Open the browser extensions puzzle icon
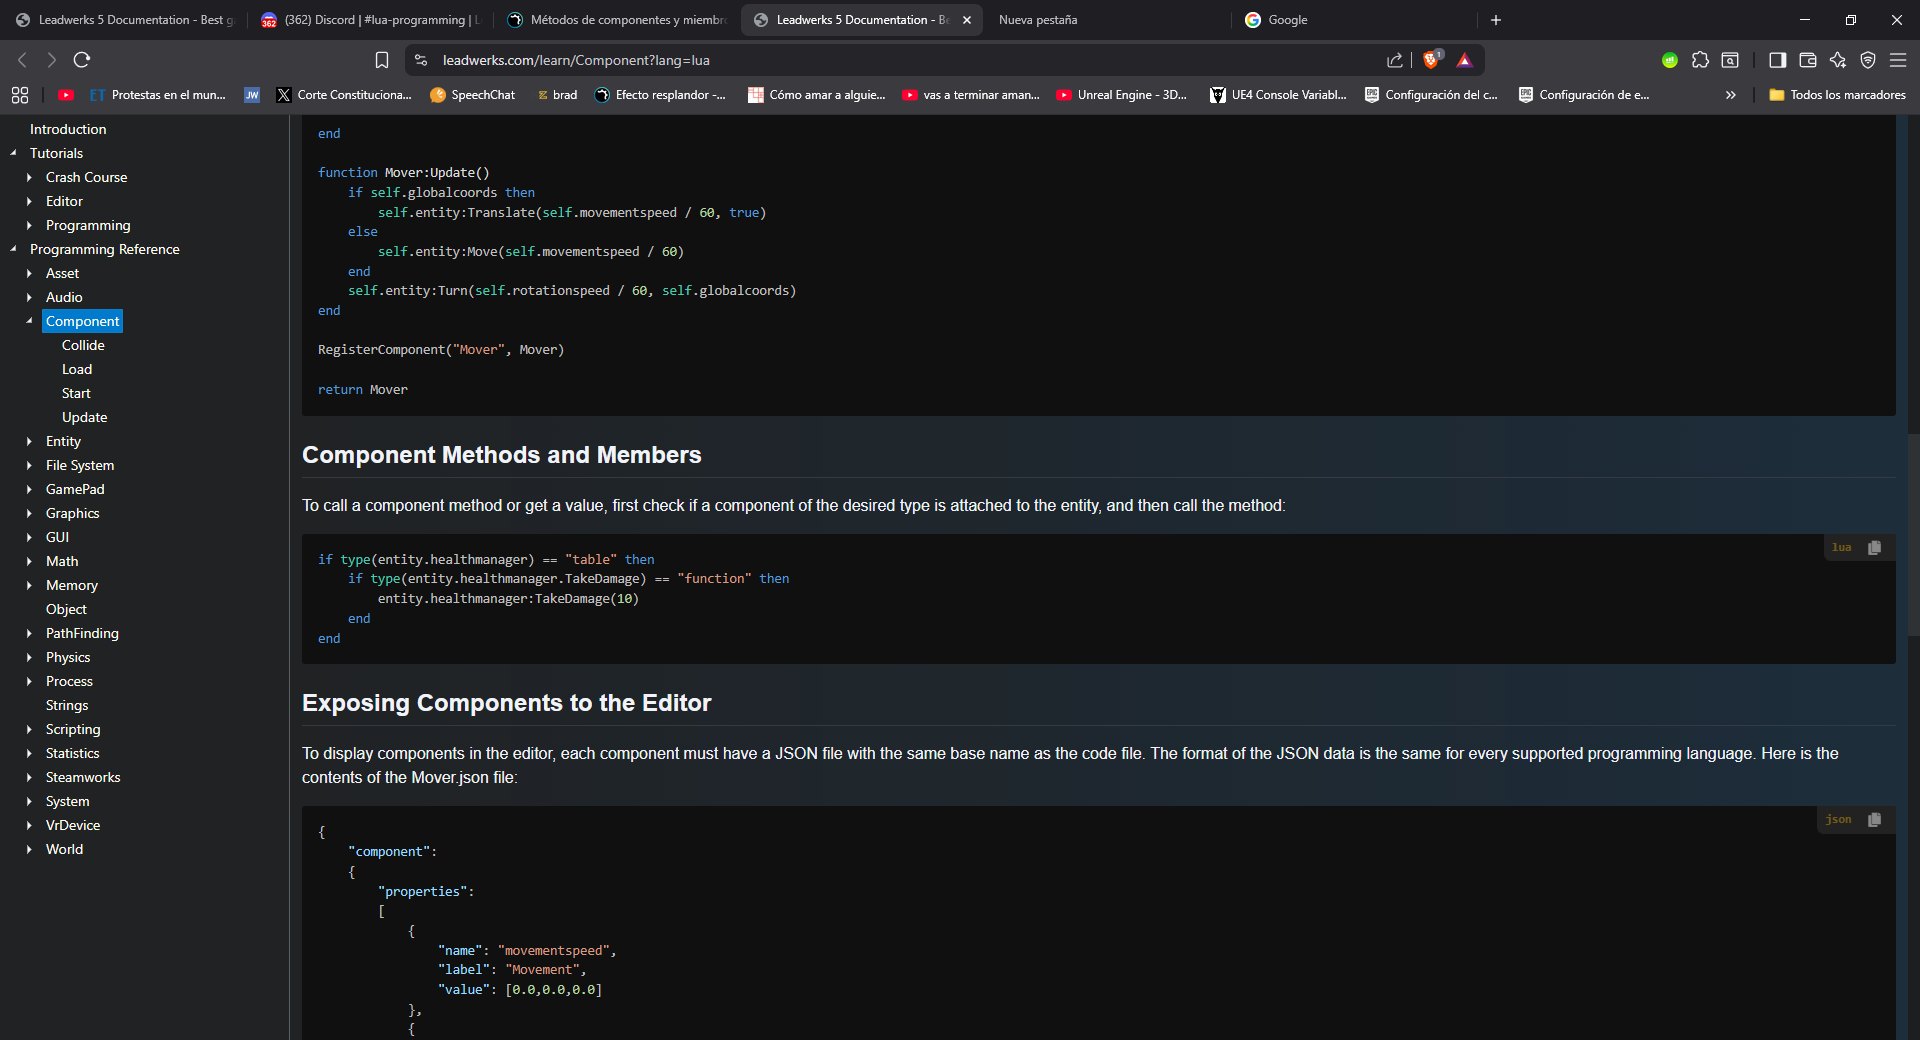This screenshot has width=1920, height=1040. coord(1700,60)
